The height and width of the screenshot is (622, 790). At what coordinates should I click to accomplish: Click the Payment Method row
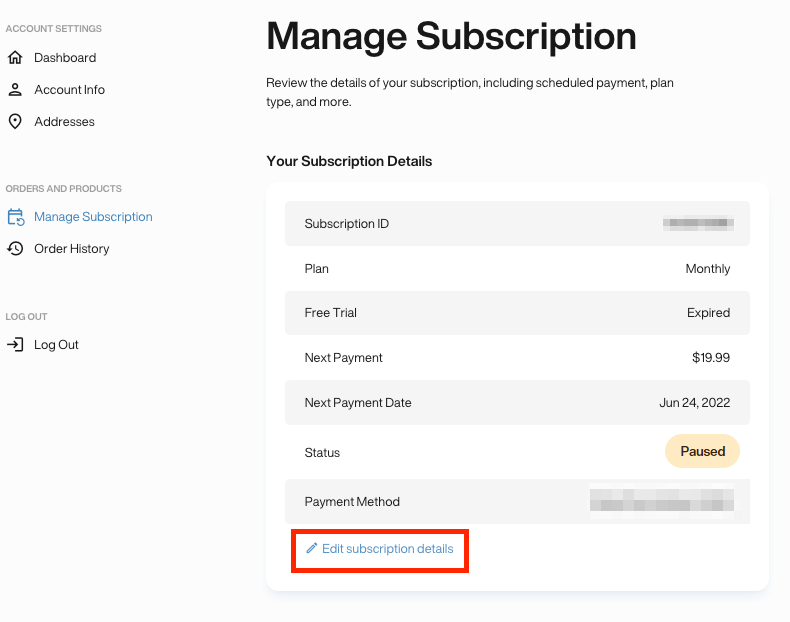coord(517,502)
